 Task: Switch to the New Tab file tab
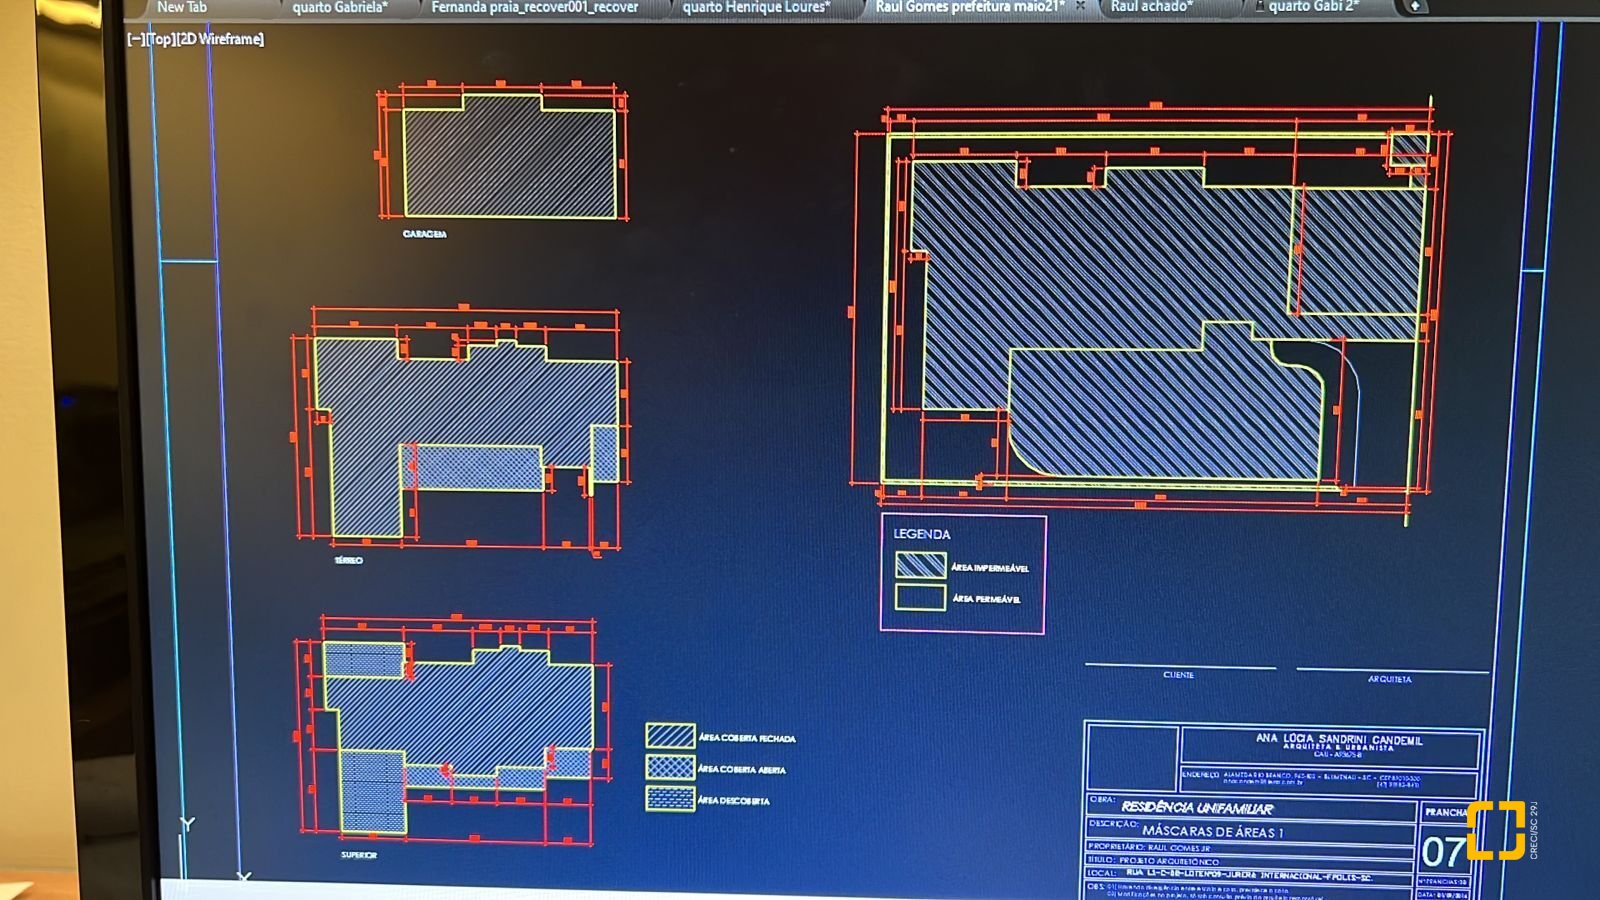pyautogui.click(x=181, y=7)
